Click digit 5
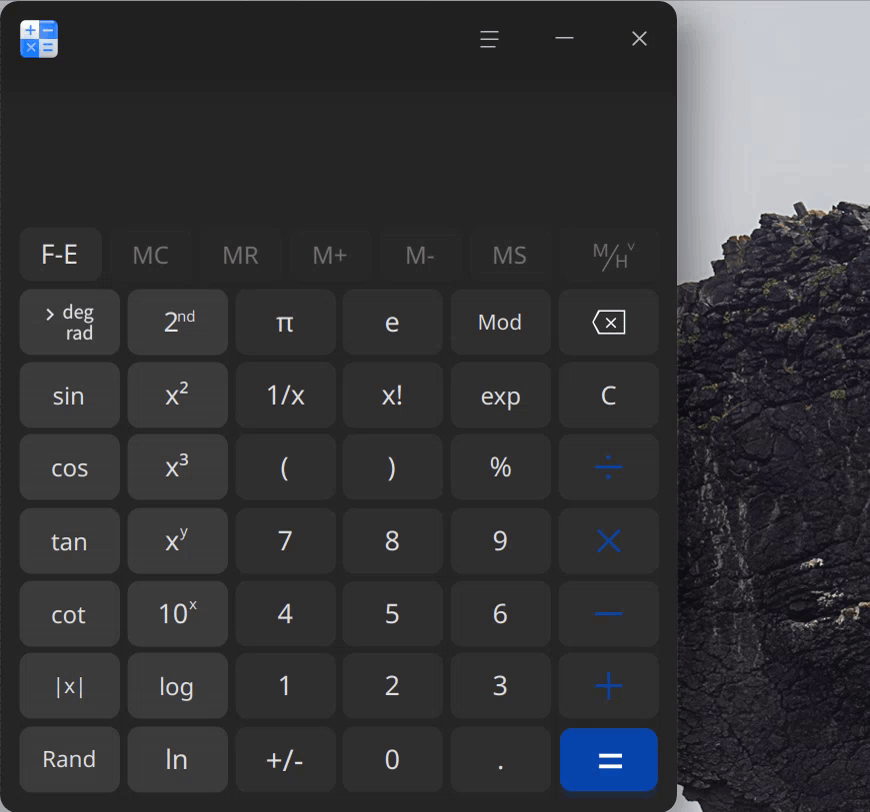The height and width of the screenshot is (812, 870). (x=392, y=613)
